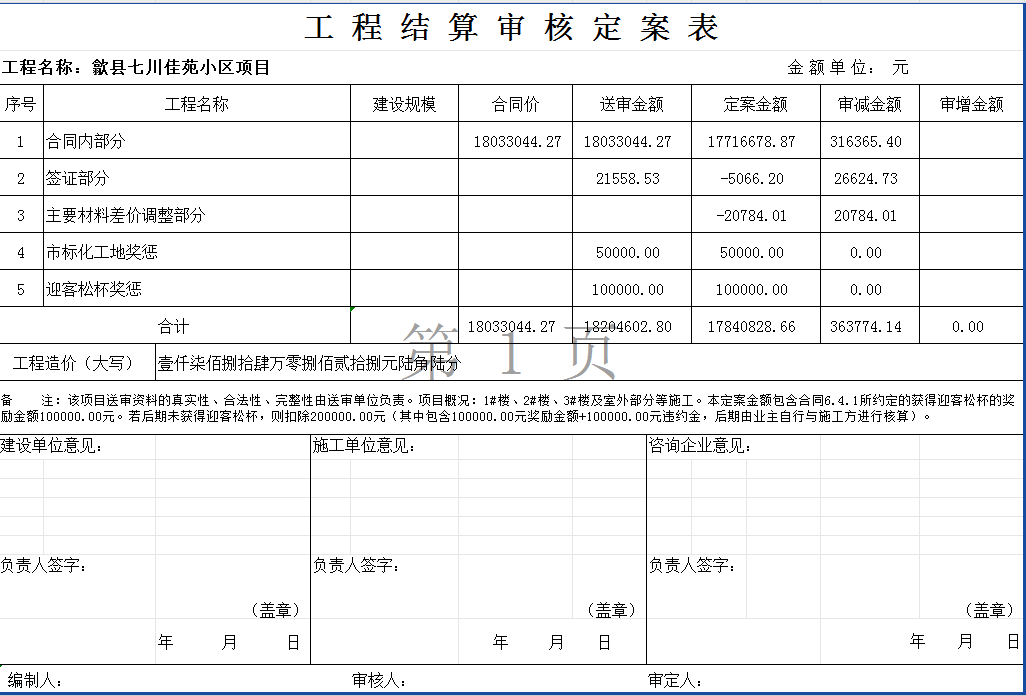Click the 编制人 field at the bottom

(37, 681)
